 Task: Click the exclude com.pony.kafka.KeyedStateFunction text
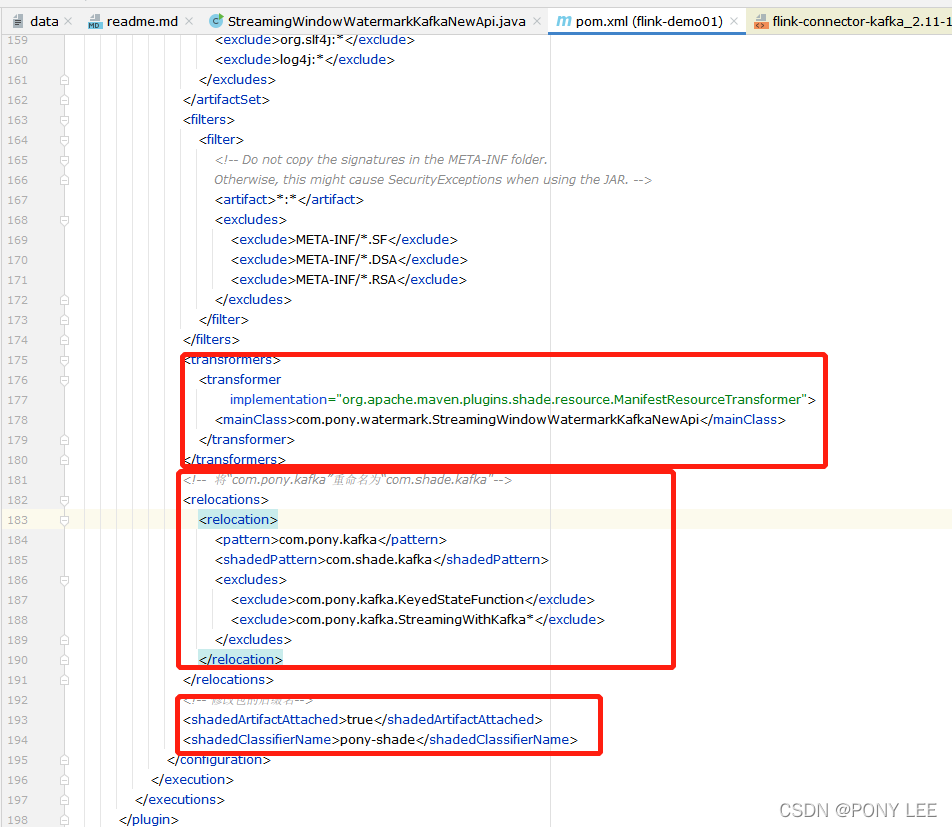click(410, 600)
